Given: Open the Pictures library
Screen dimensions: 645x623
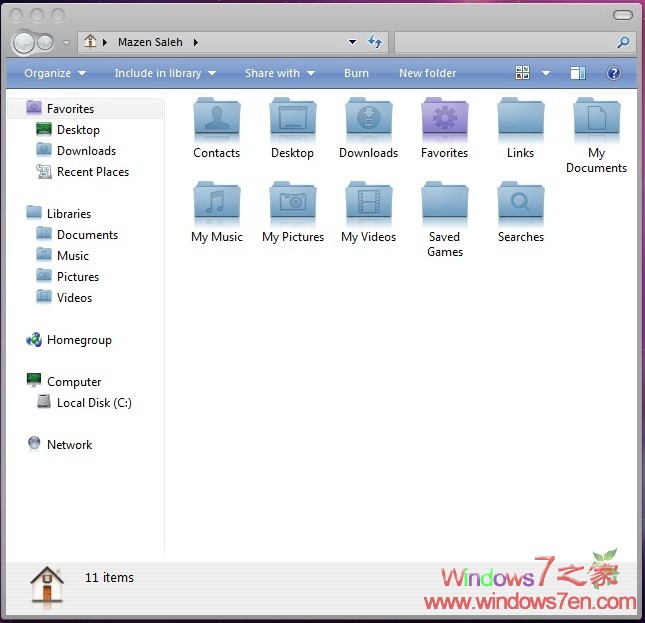Looking at the screenshot, I should (x=67, y=276).
